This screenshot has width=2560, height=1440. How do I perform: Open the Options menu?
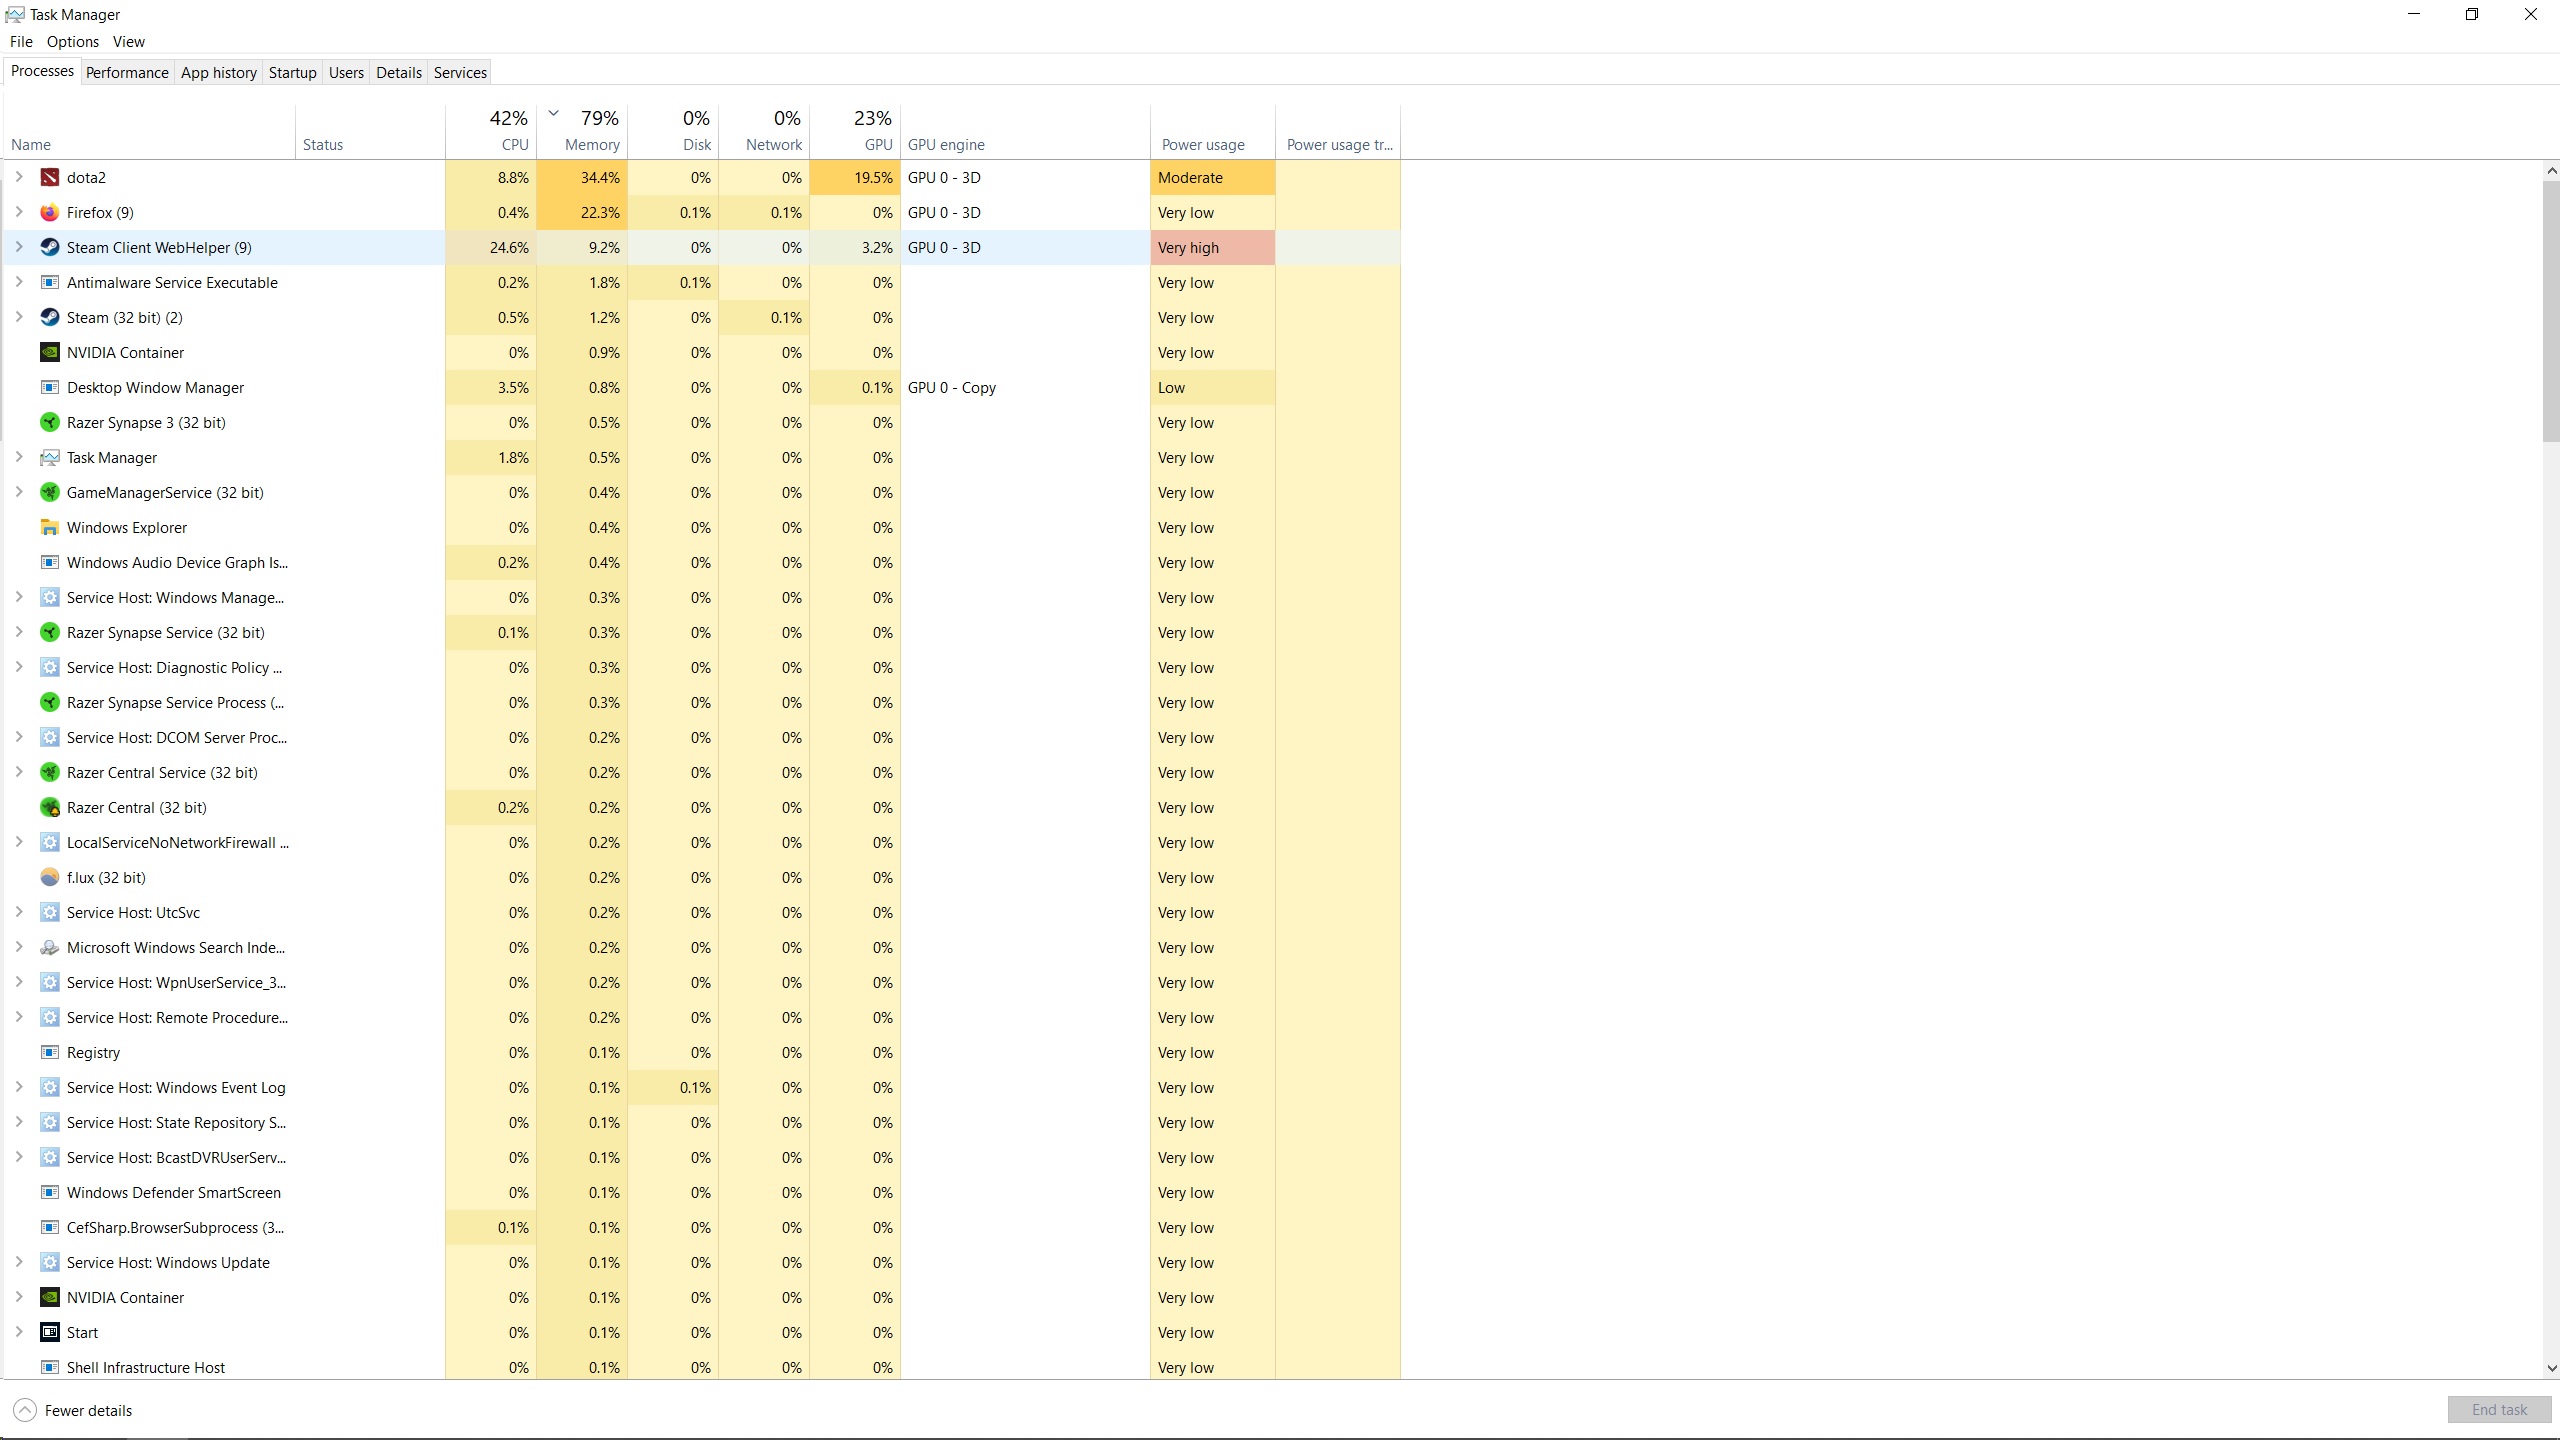pos(72,41)
